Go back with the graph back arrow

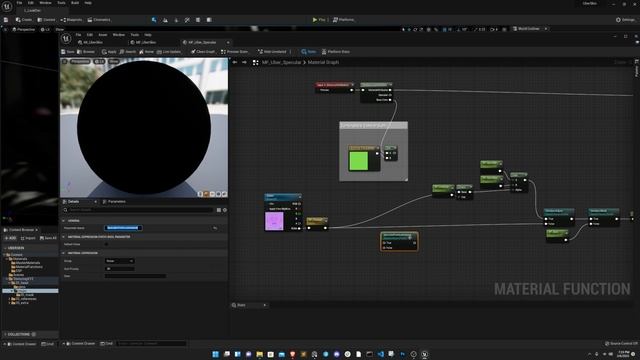[x=235, y=62]
